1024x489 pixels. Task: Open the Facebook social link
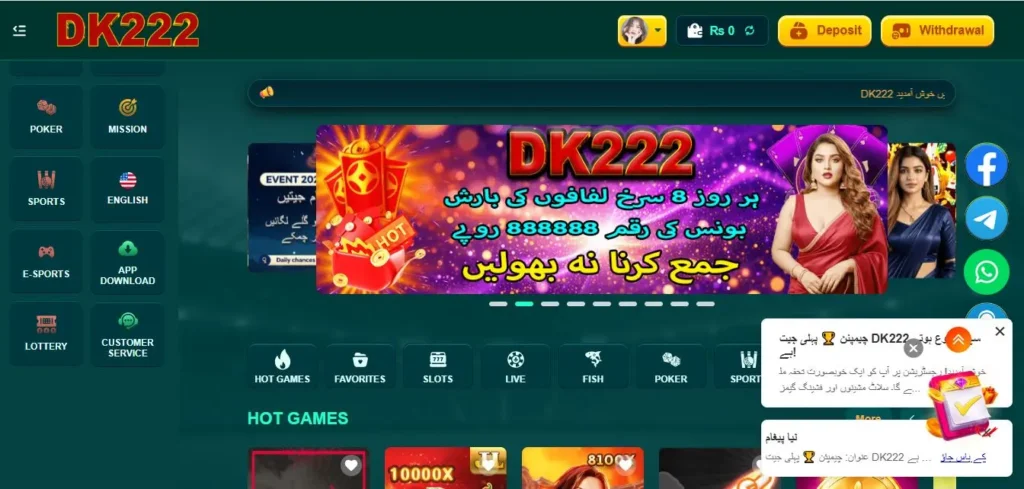[x=986, y=165]
